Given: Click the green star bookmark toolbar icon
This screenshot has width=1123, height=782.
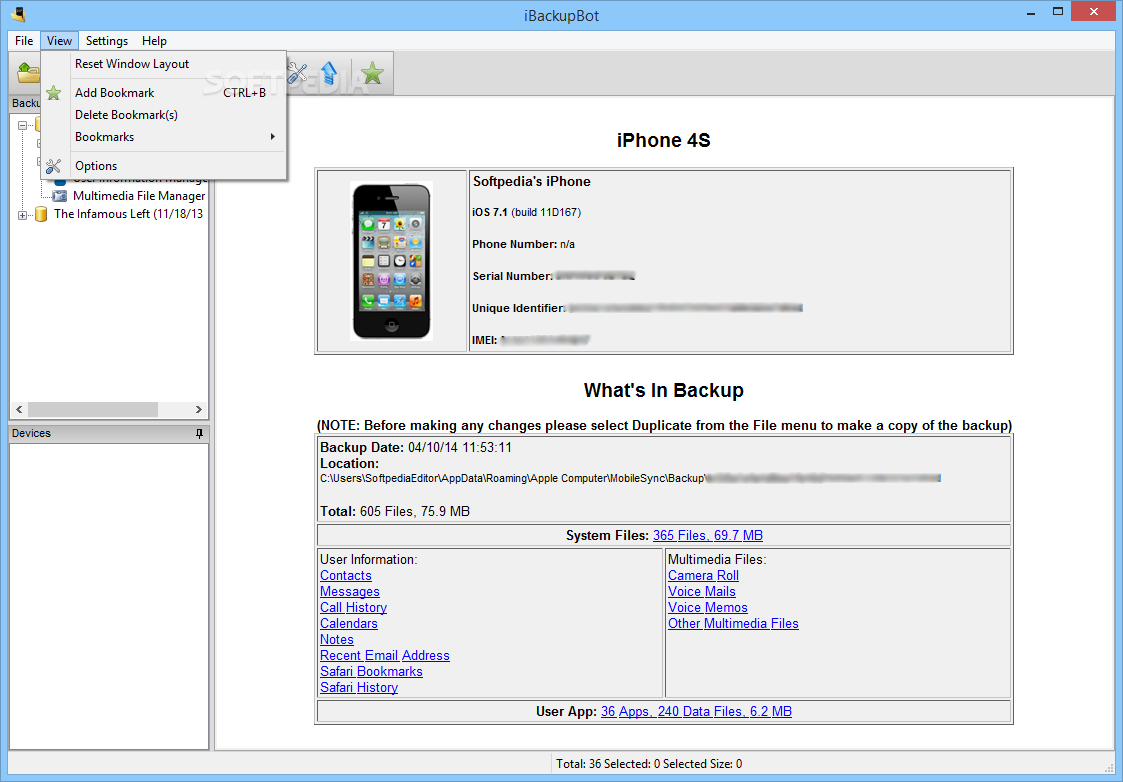Looking at the screenshot, I should 372,72.
